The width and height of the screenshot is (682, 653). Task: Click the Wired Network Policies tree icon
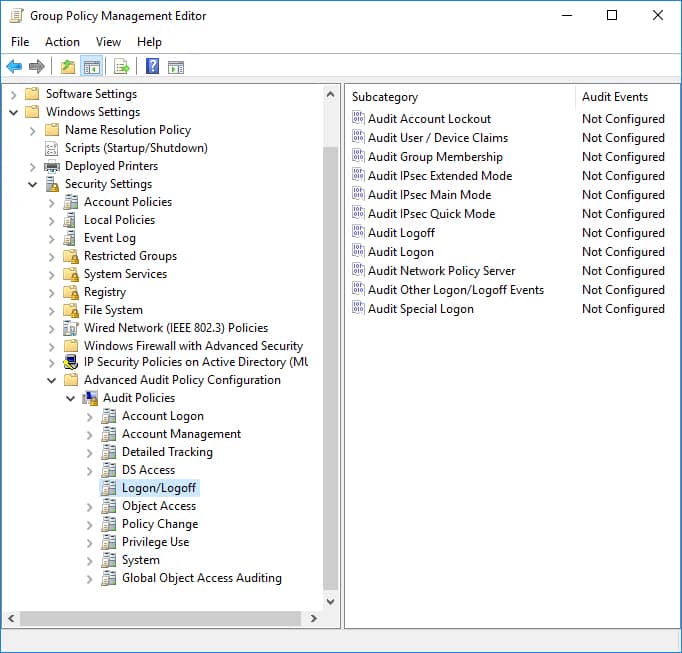70,328
